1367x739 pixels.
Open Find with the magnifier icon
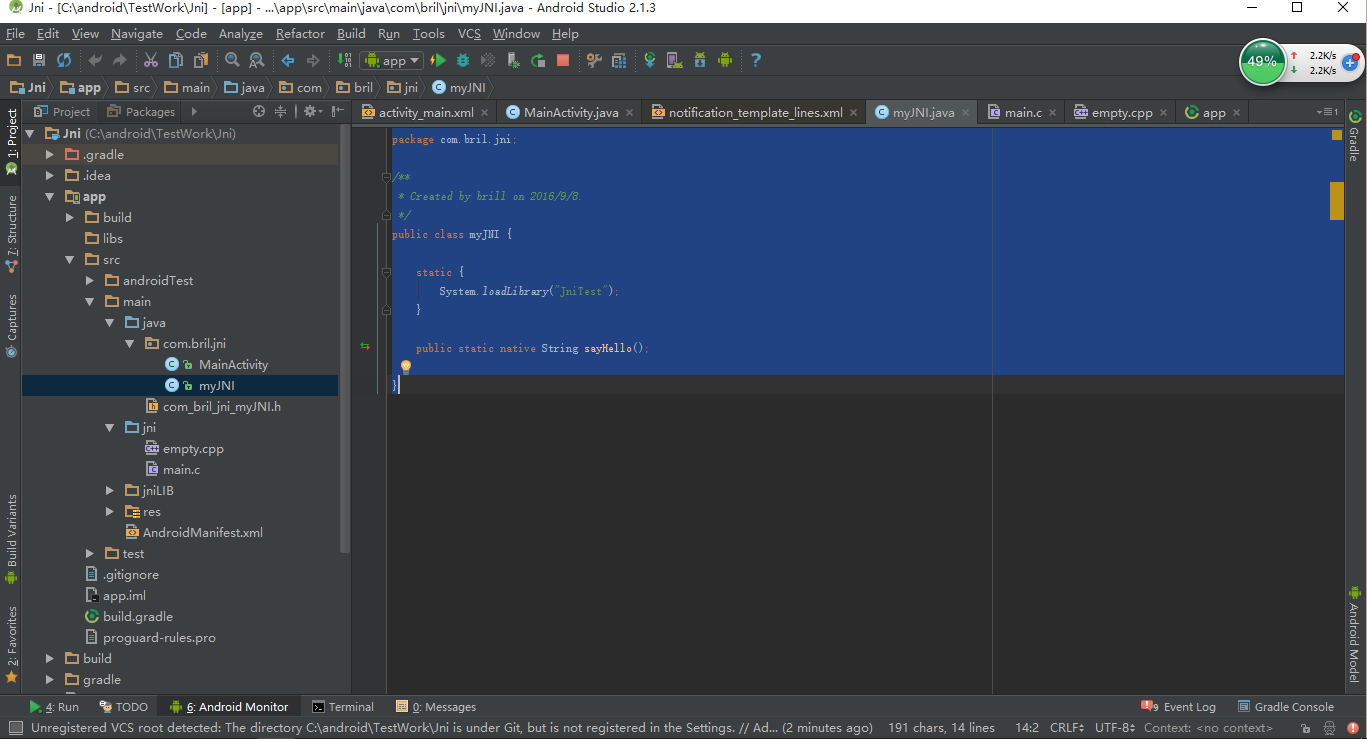click(x=232, y=60)
